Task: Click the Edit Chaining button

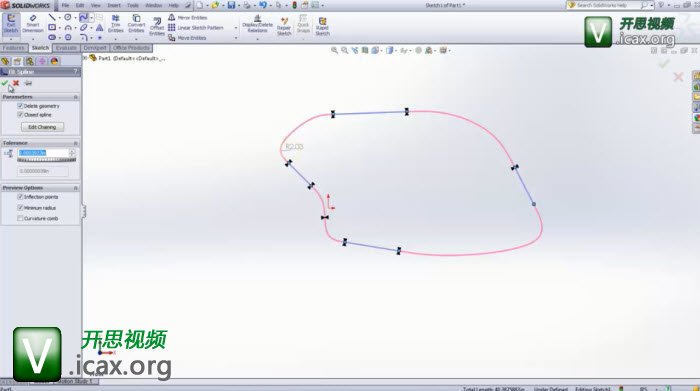Action: tap(42, 127)
